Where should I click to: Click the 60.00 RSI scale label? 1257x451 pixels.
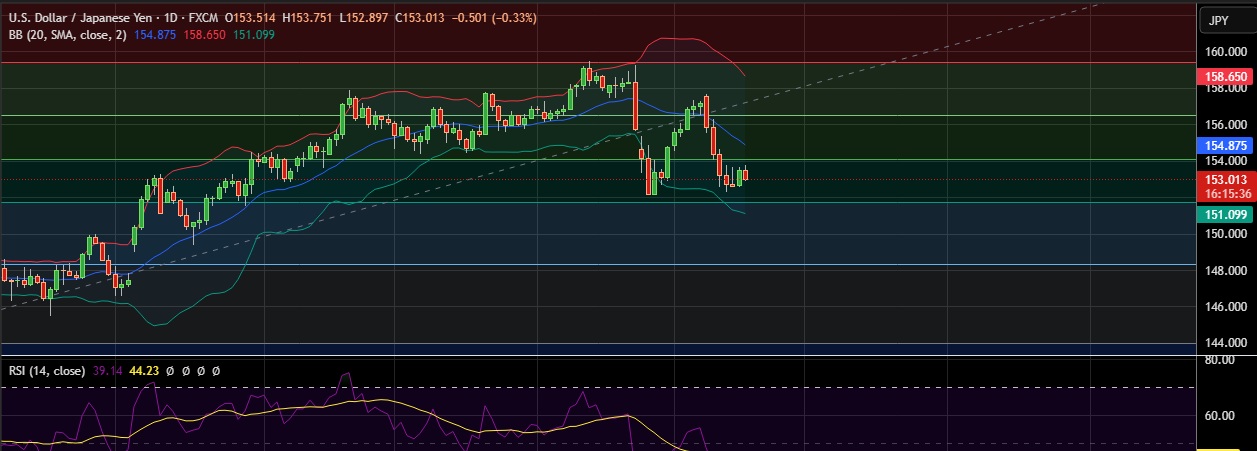point(1220,414)
